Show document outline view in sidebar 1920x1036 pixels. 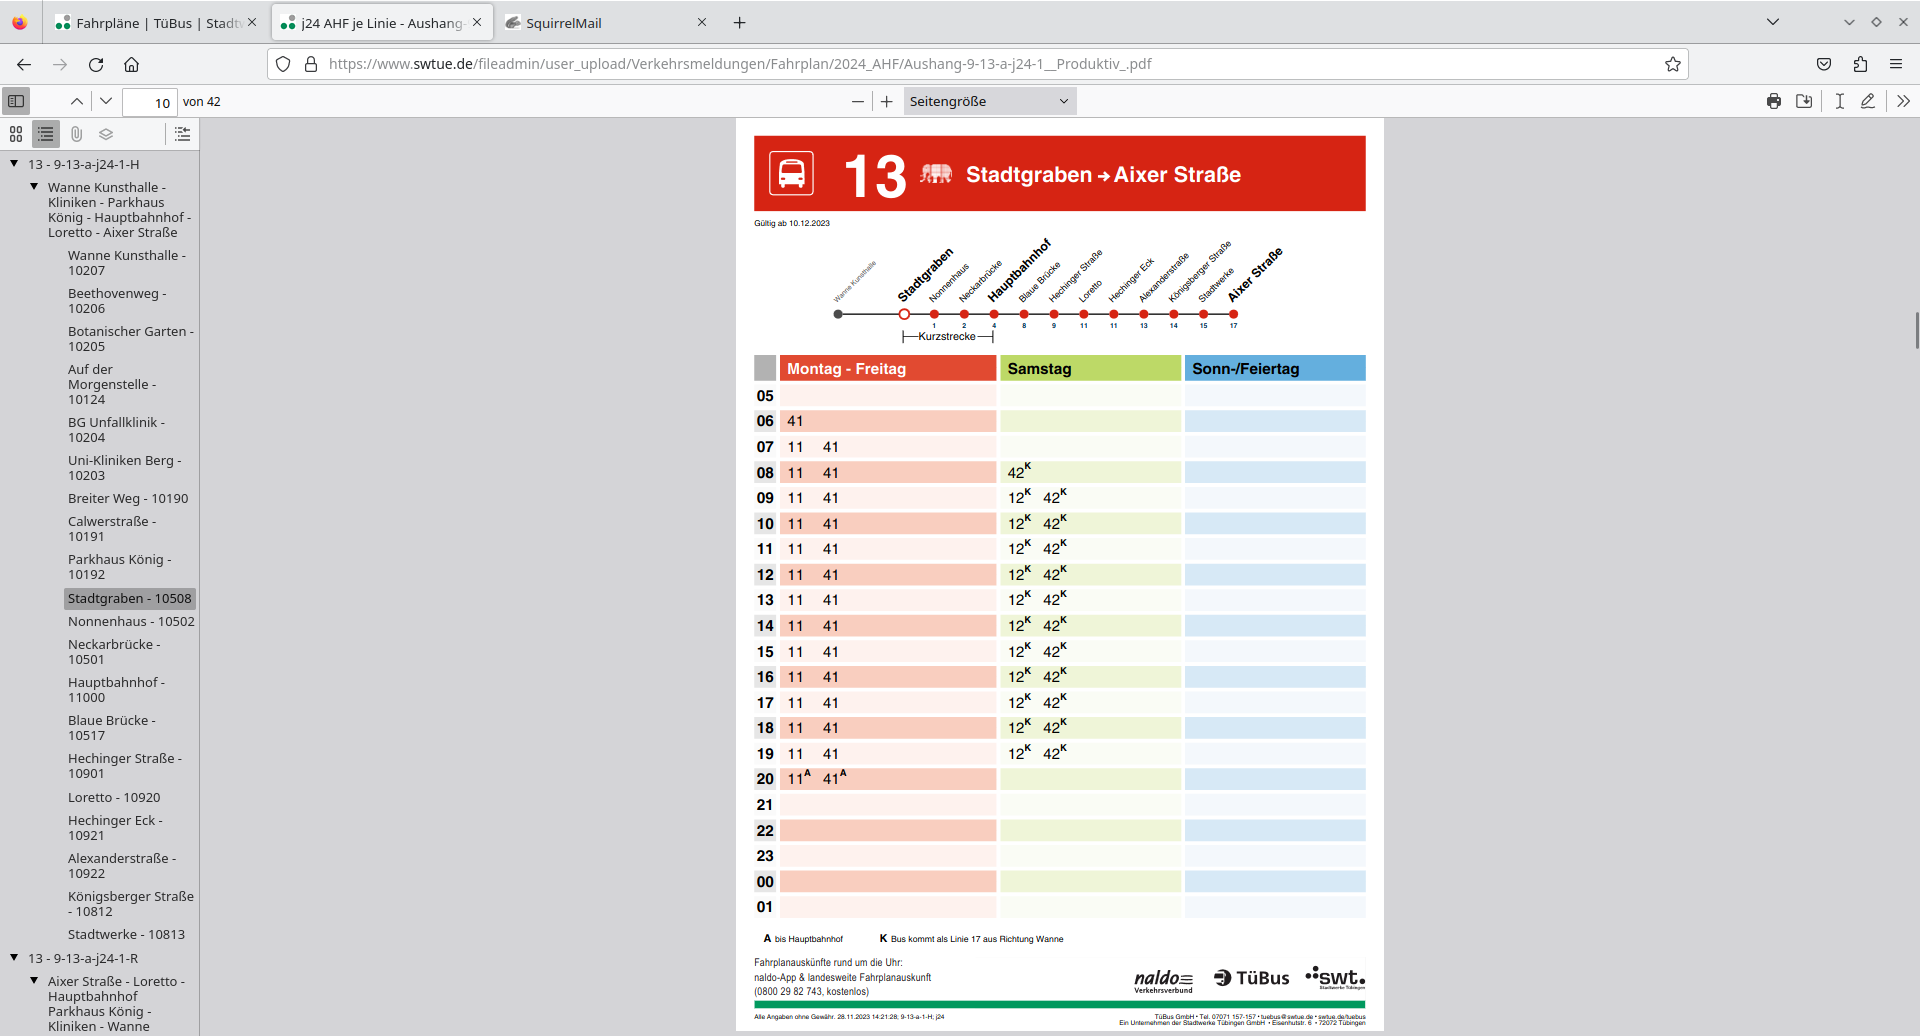click(x=46, y=134)
